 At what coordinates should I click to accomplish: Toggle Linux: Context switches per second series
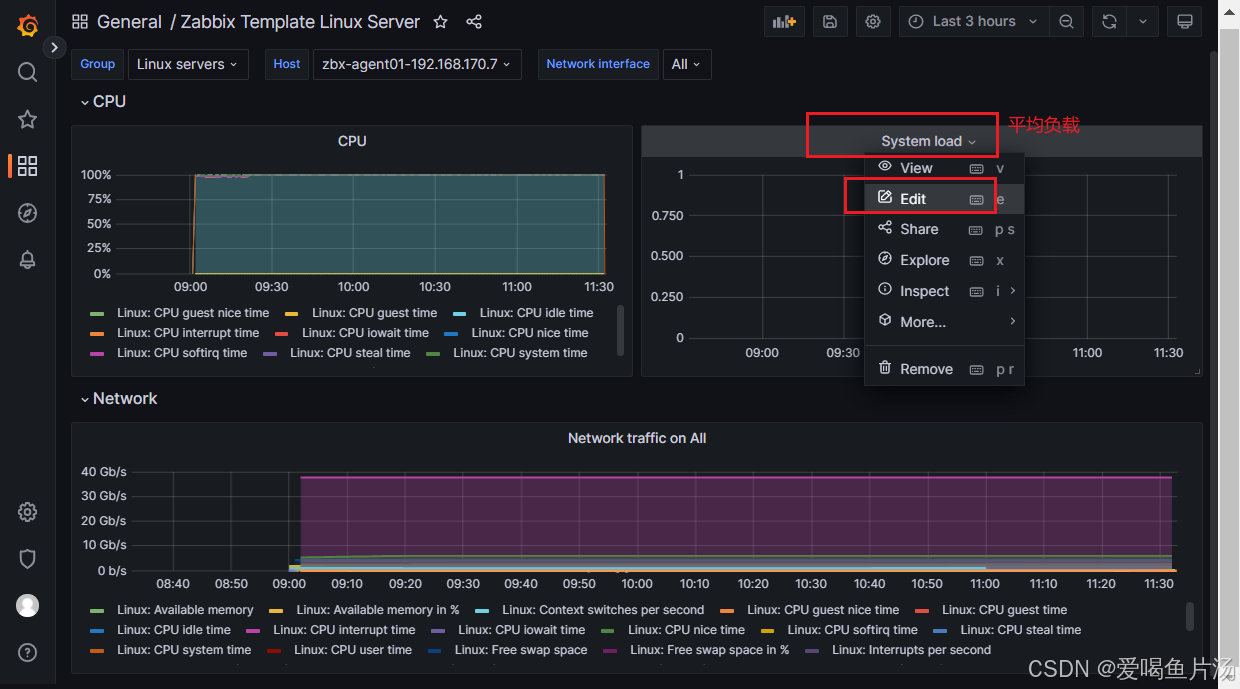(603, 610)
